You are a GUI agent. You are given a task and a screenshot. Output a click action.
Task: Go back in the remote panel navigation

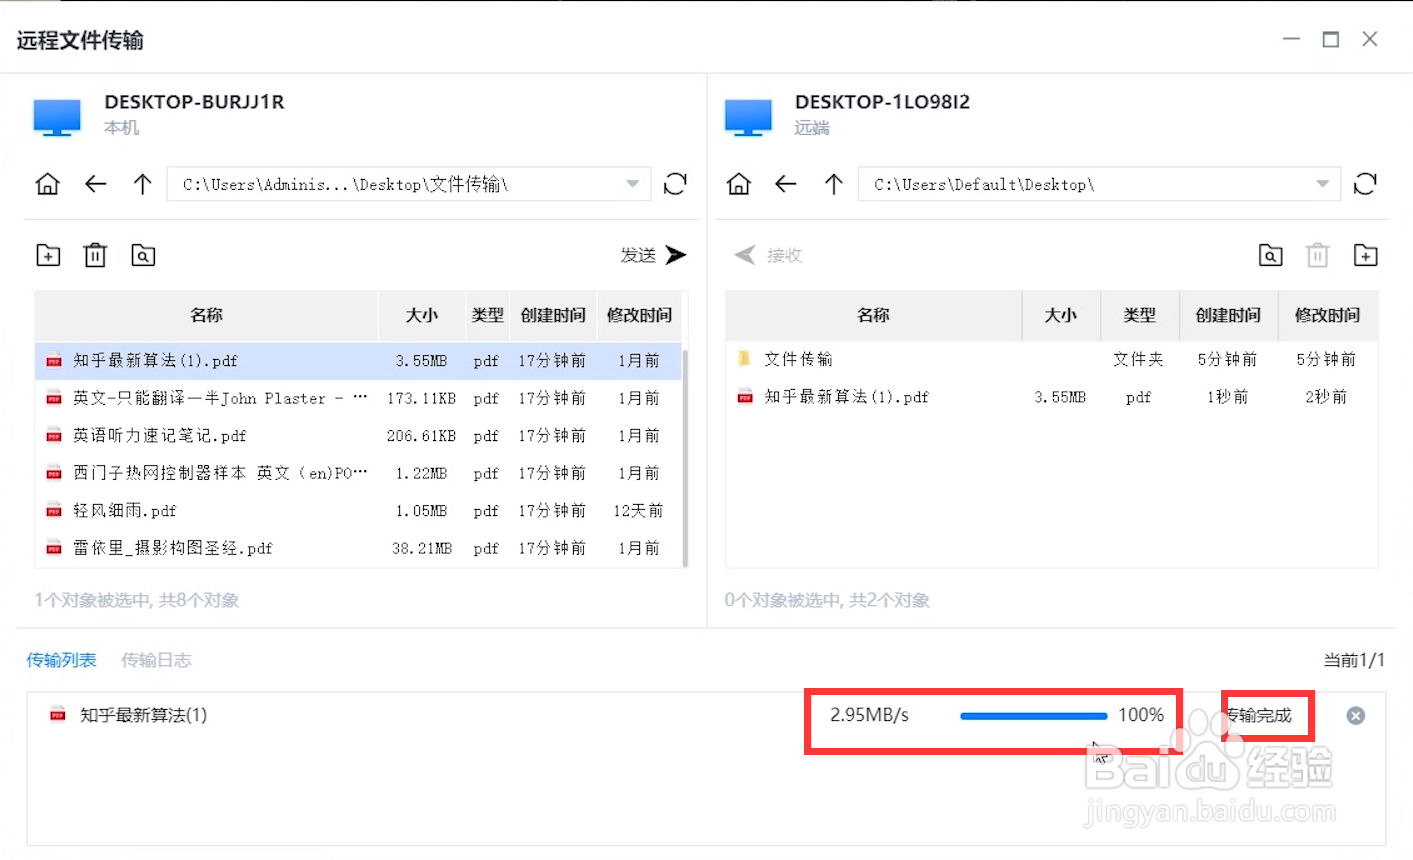(x=786, y=184)
